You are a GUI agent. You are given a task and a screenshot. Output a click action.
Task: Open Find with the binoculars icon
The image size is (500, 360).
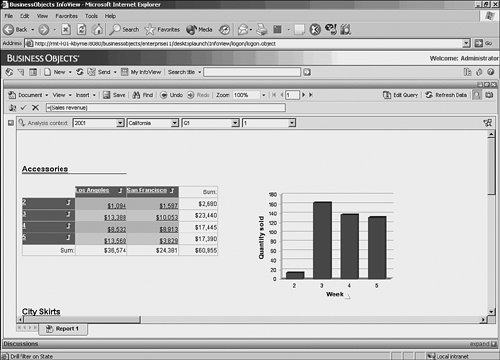[136, 95]
